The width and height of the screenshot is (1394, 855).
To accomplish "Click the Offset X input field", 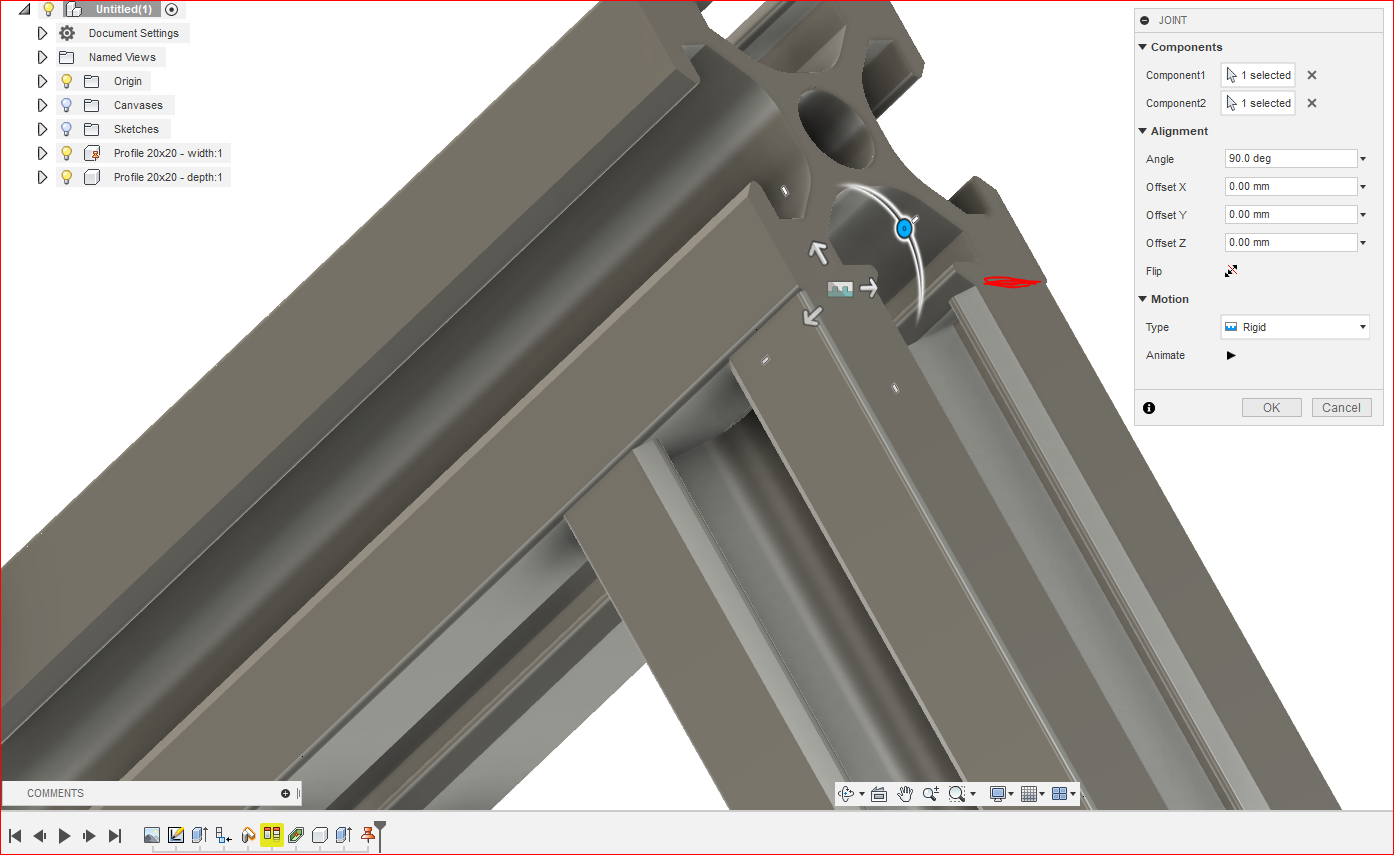I will pos(1290,186).
